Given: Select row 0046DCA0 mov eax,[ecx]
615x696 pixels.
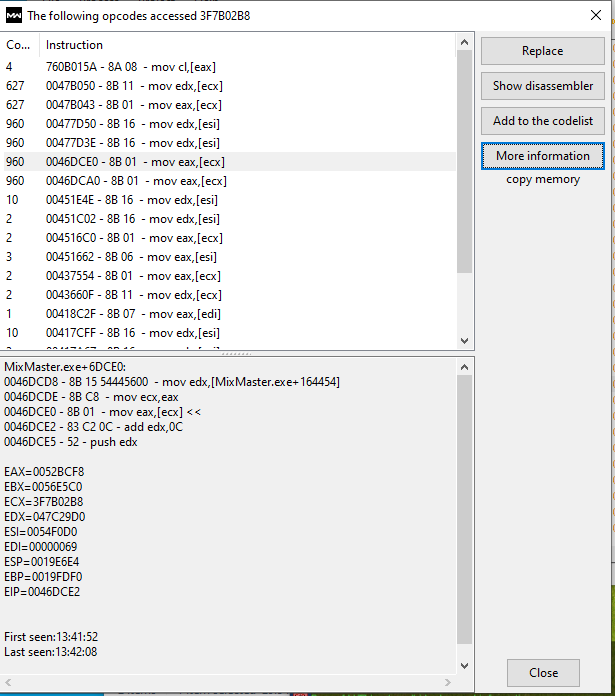Looking at the screenshot, I should click(x=229, y=181).
